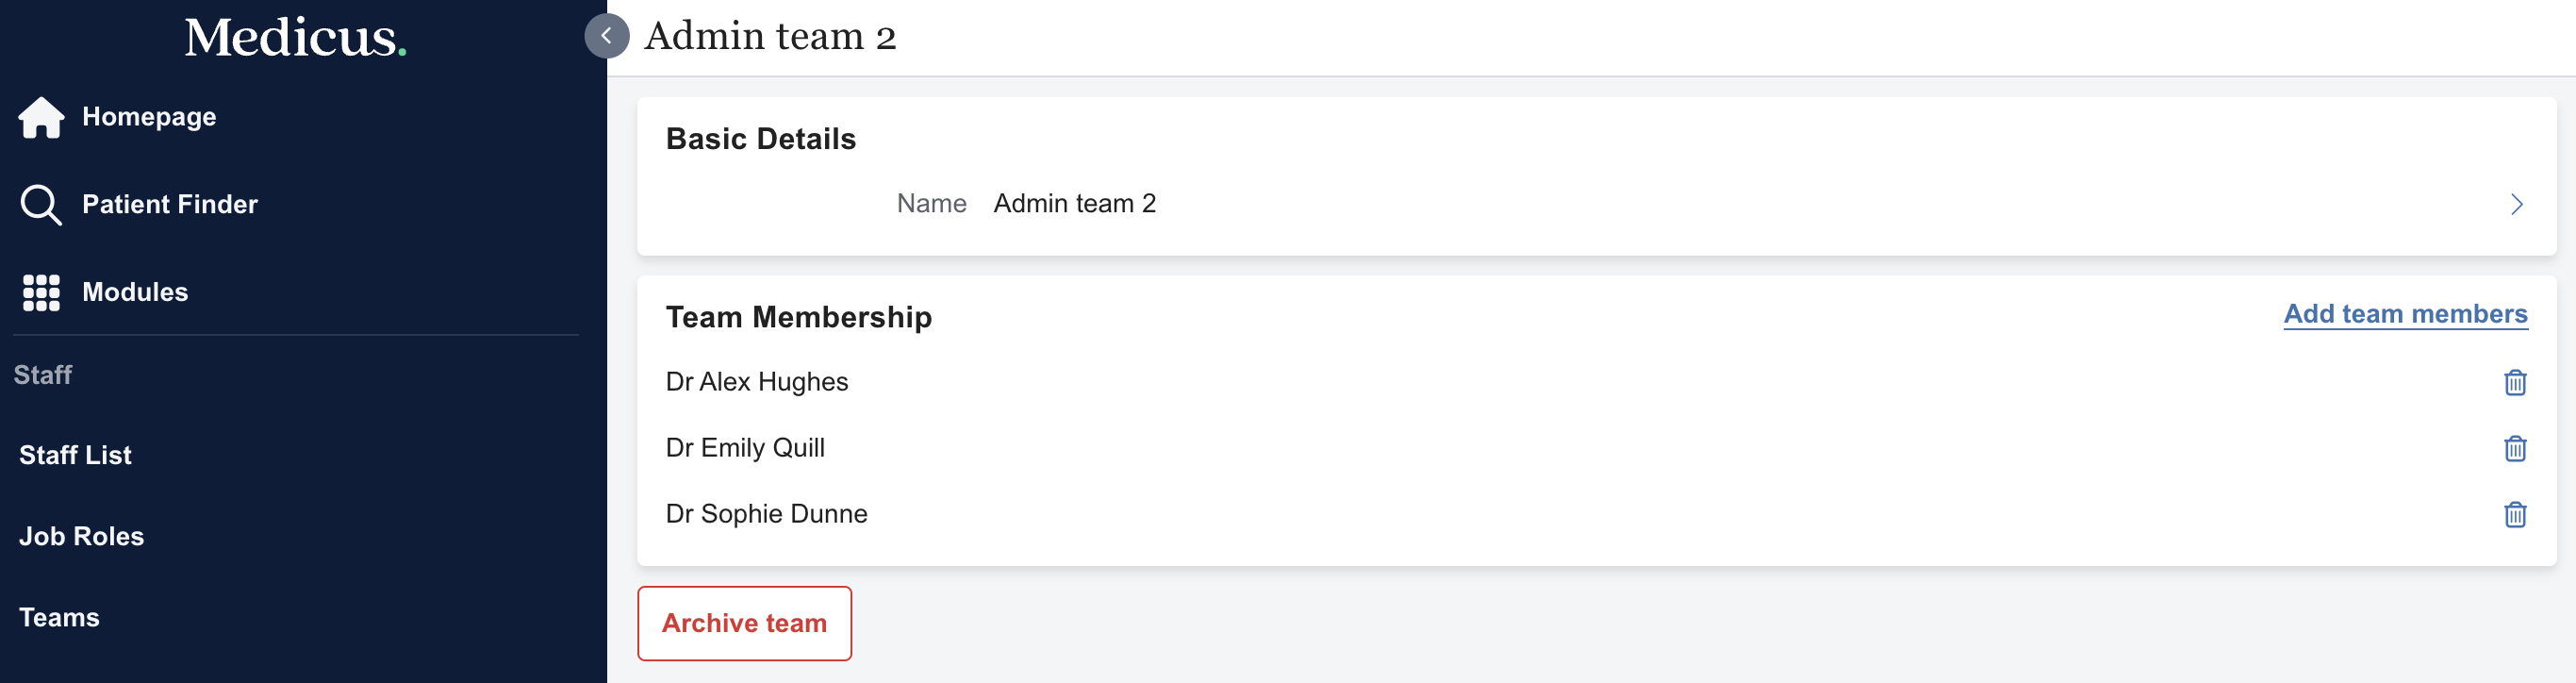
Task: Collapse sidebar using the round arrow button
Action: 606,36
